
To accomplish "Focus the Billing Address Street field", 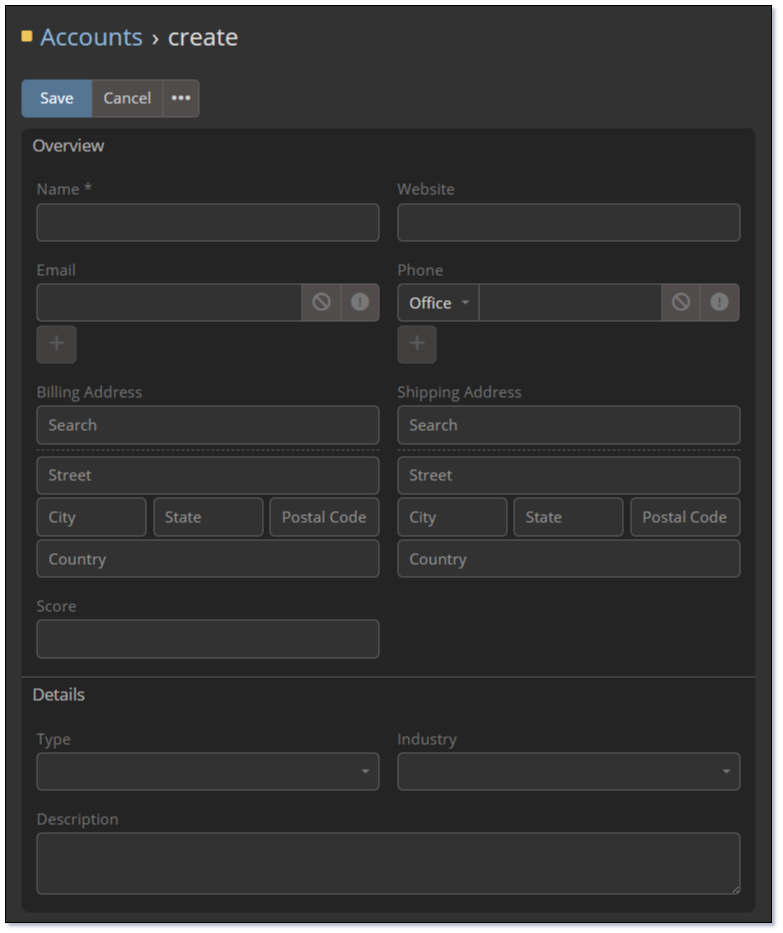I will tap(208, 475).
